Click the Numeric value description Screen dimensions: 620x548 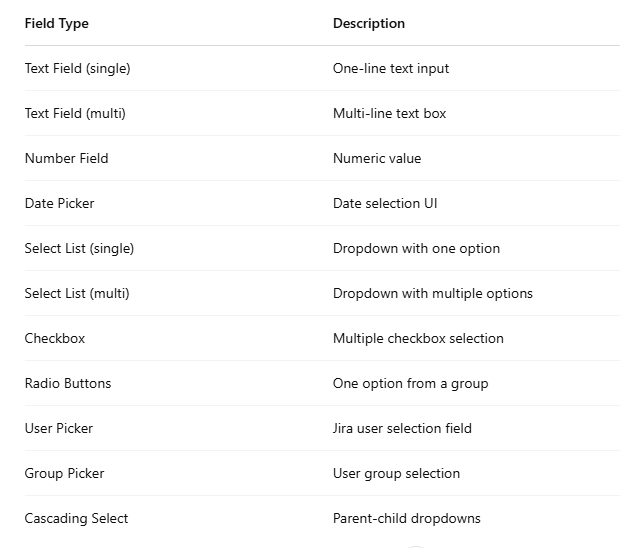377,158
